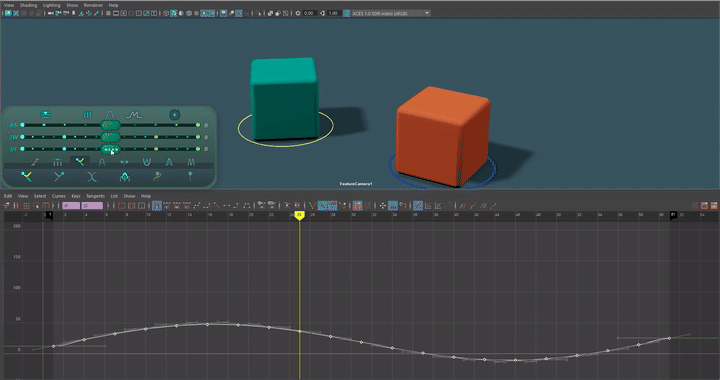The image size is (720, 380).
Task: Click the horizontal line flat tangent icon
Action: coord(227,206)
